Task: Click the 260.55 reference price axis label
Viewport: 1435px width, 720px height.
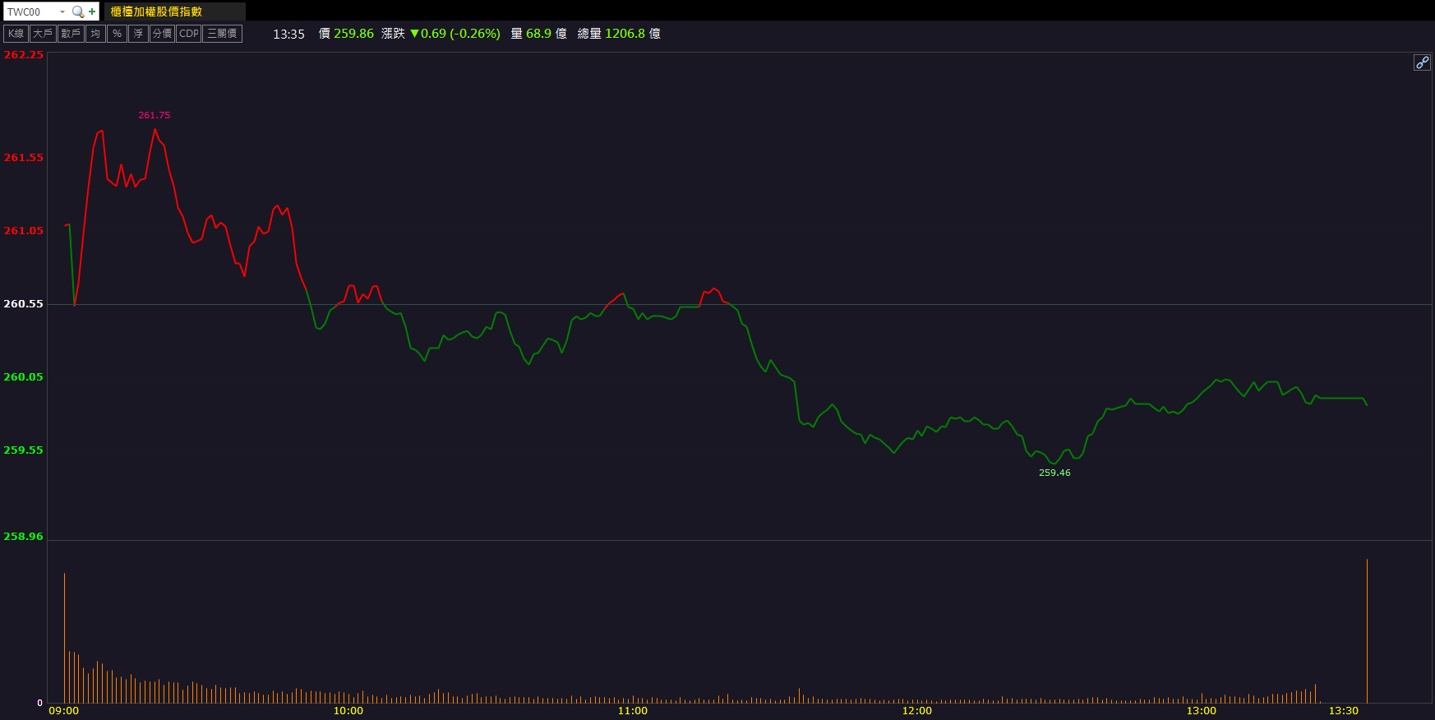Action: click(x=24, y=304)
